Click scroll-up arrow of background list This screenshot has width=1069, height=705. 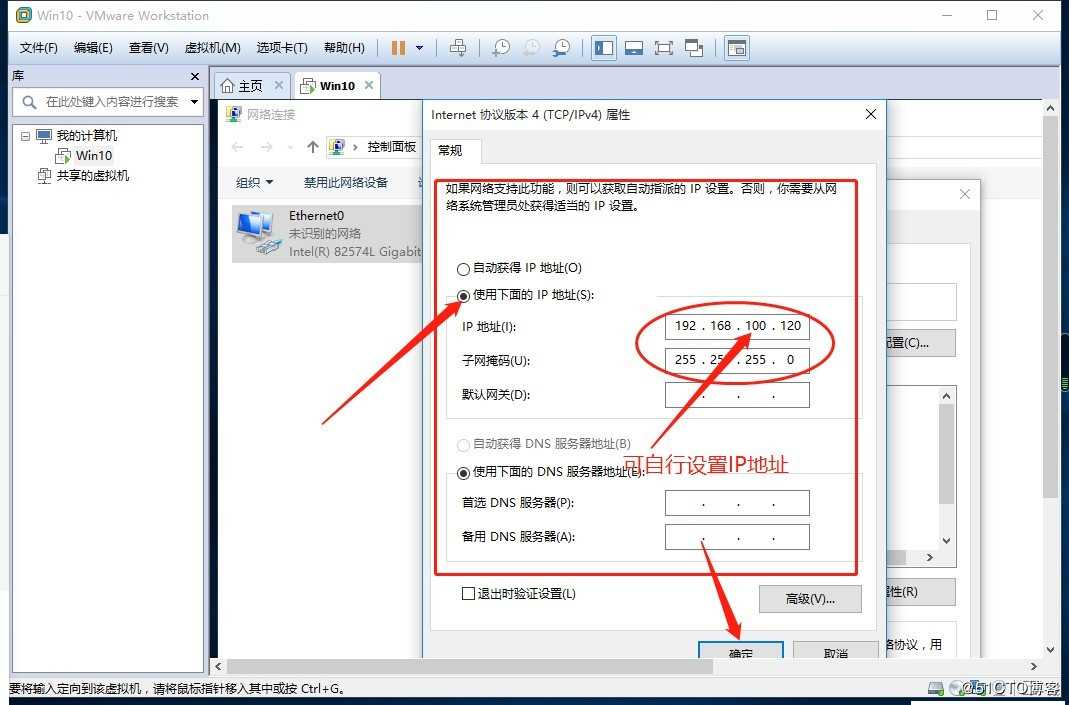point(946,396)
